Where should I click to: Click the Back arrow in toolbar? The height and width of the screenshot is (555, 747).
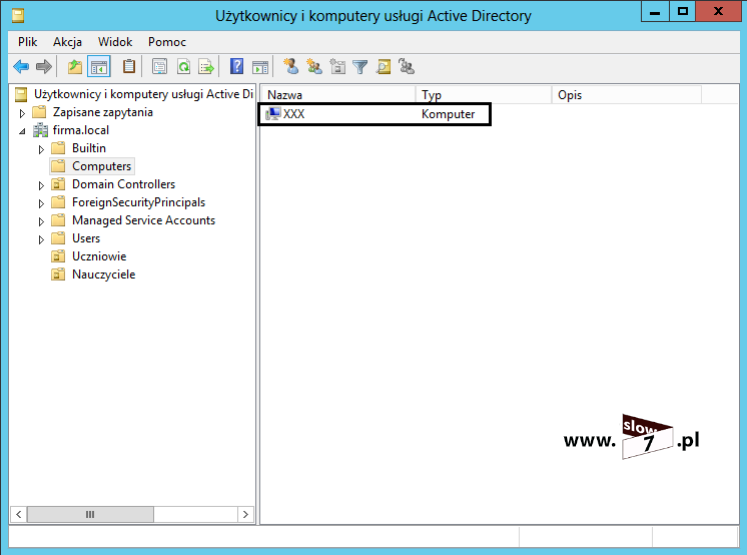click(x=20, y=67)
